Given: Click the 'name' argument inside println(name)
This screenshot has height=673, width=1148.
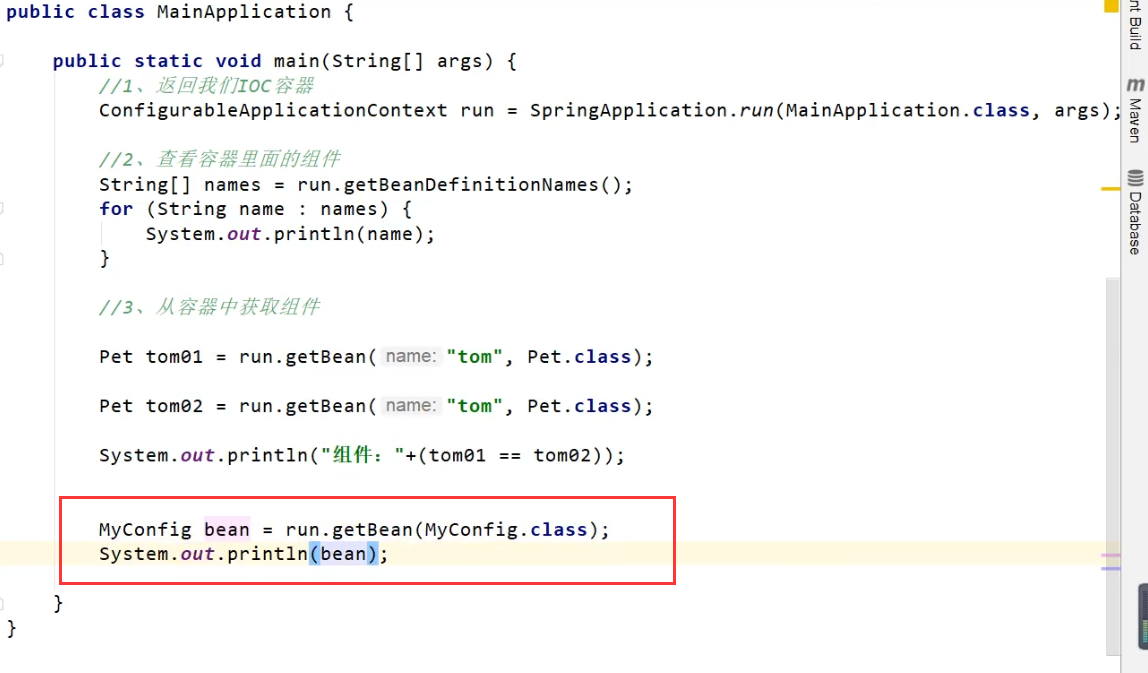Looking at the screenshot, I should (x=390, y=234).
